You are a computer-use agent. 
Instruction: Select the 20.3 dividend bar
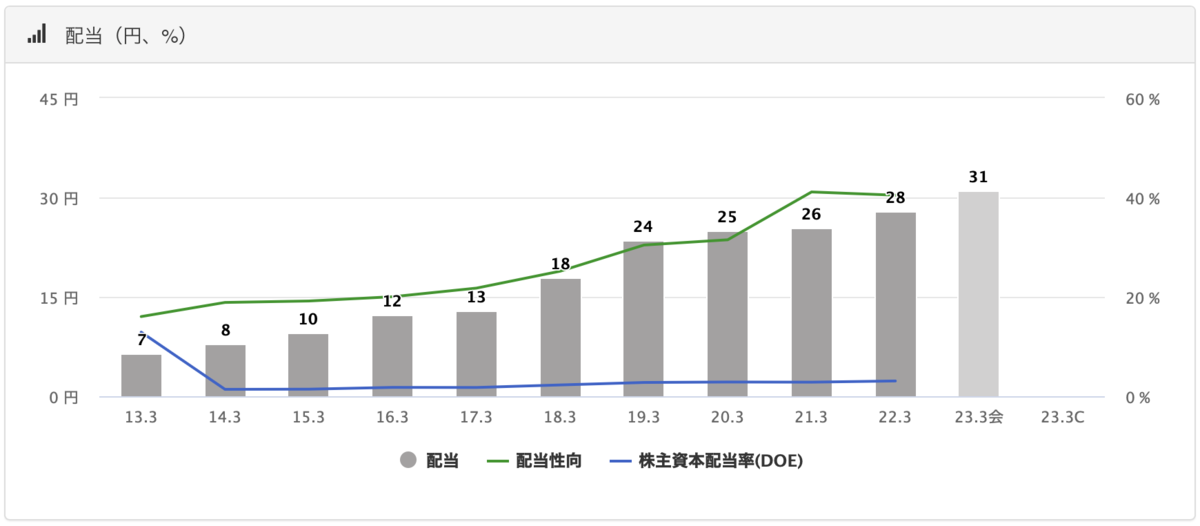pos(727,315)
